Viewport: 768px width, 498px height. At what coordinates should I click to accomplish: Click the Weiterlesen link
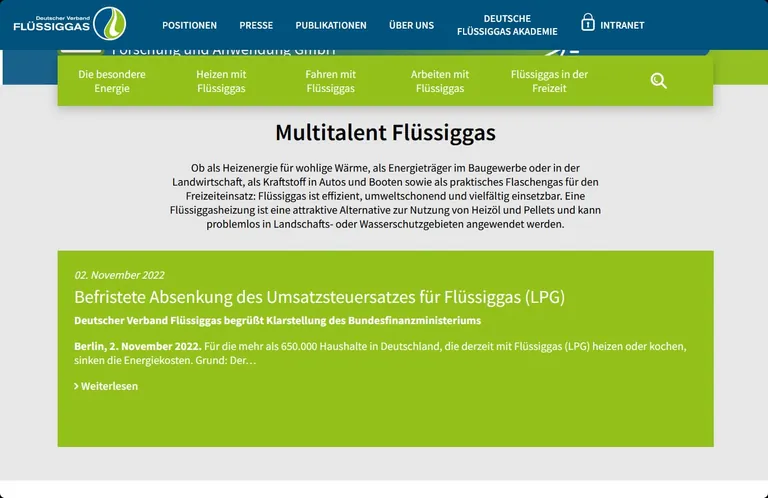[x=109, y=386]
